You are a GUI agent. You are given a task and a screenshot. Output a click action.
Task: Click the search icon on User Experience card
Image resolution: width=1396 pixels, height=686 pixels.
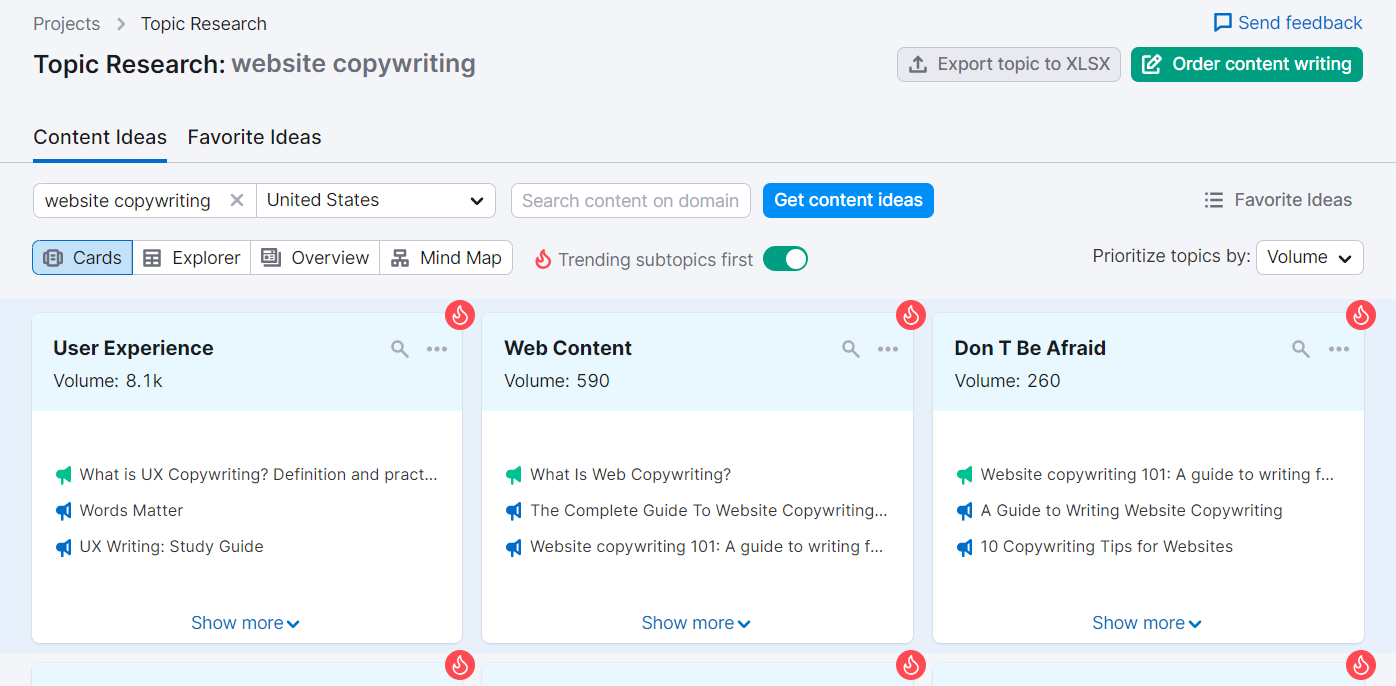[400, 349]
